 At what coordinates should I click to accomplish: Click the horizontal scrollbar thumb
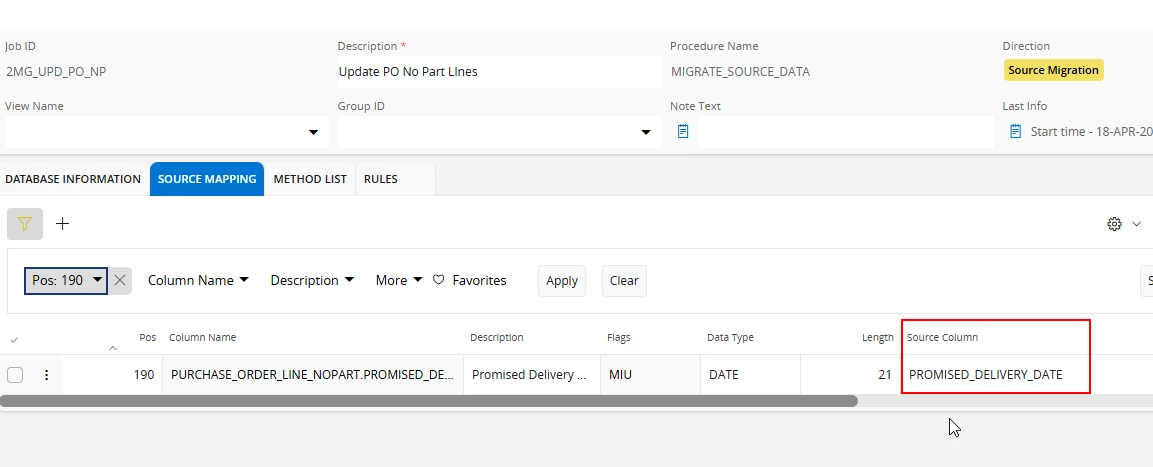coord(428,401)
